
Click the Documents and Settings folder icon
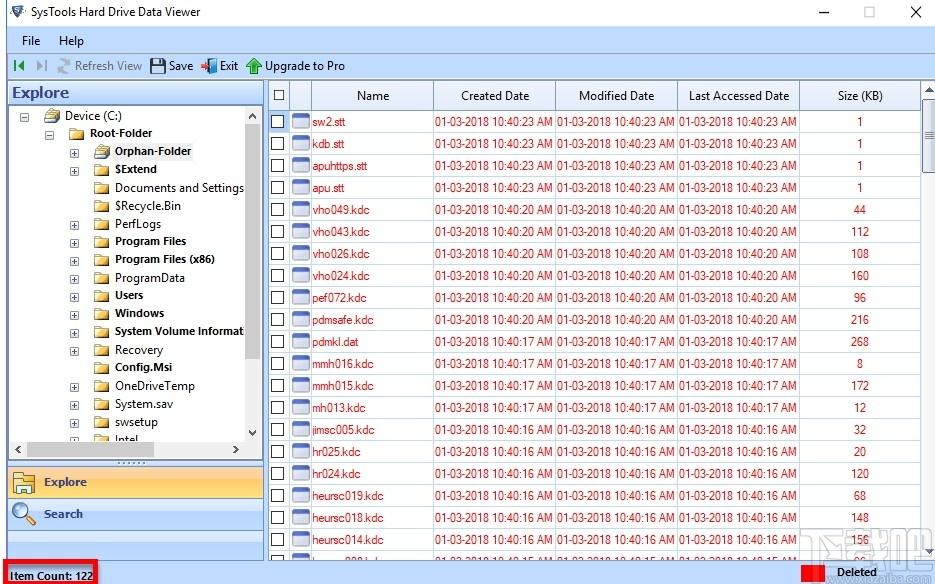[x=102, y=188]
